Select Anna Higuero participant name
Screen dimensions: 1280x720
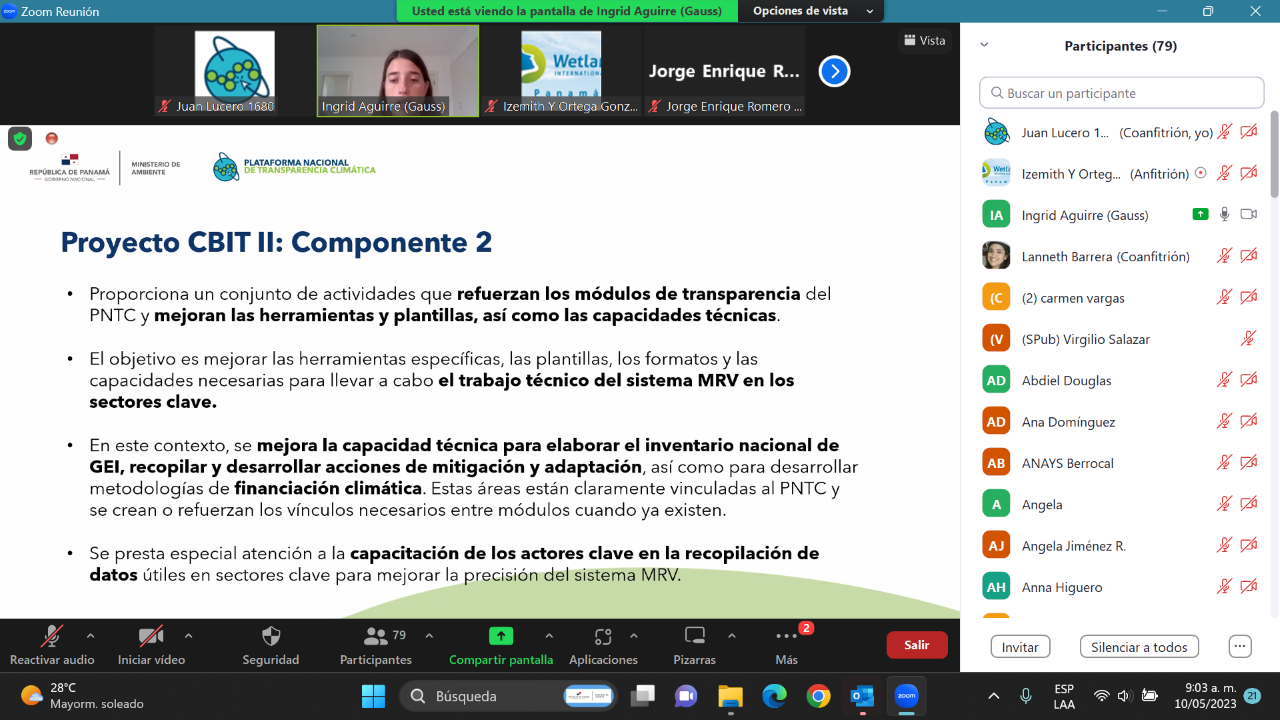tap(1062, 587)
